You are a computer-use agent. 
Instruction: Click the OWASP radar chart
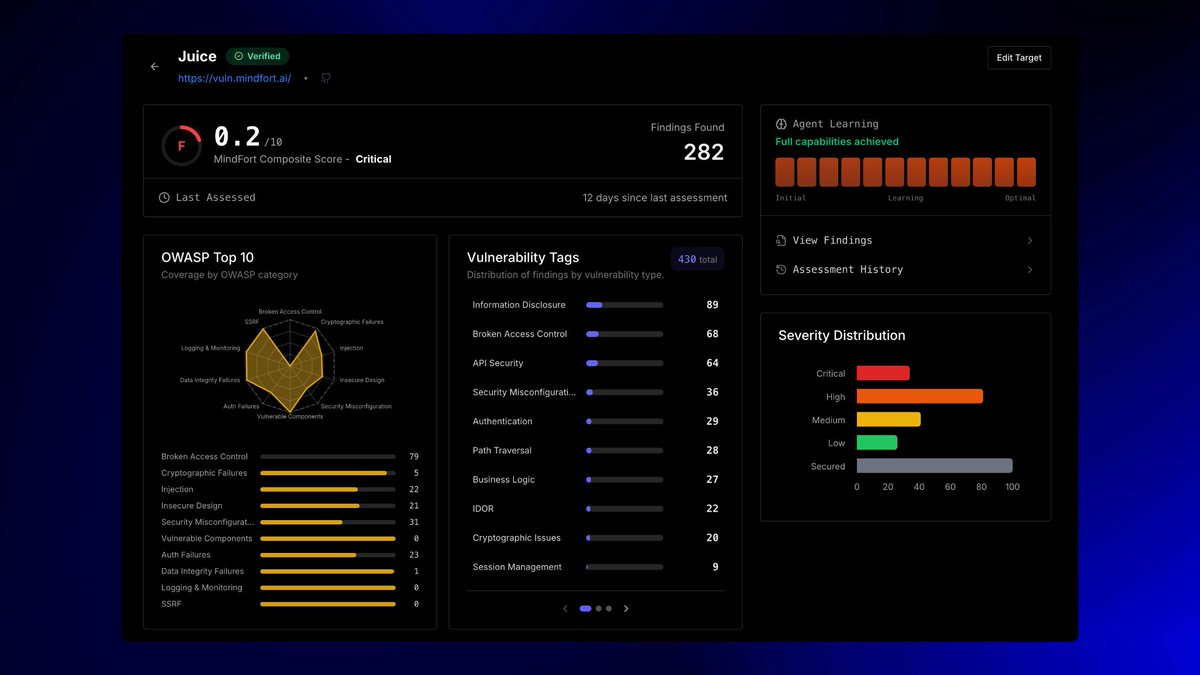pyautogui.click(x=290, y=364)
